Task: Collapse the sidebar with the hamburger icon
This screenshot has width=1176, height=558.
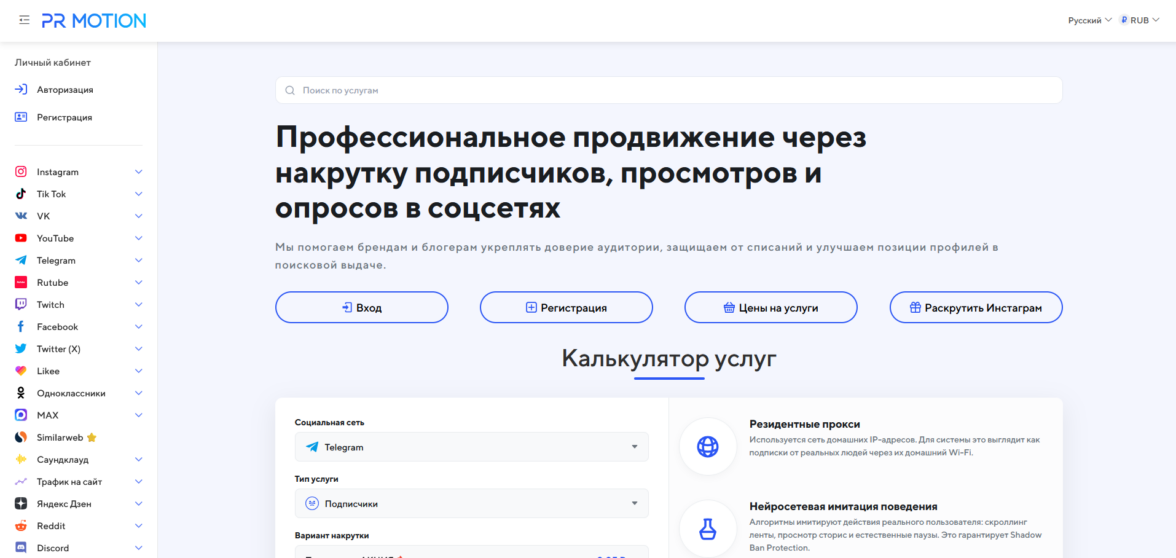Action: (x=24, y=20)
